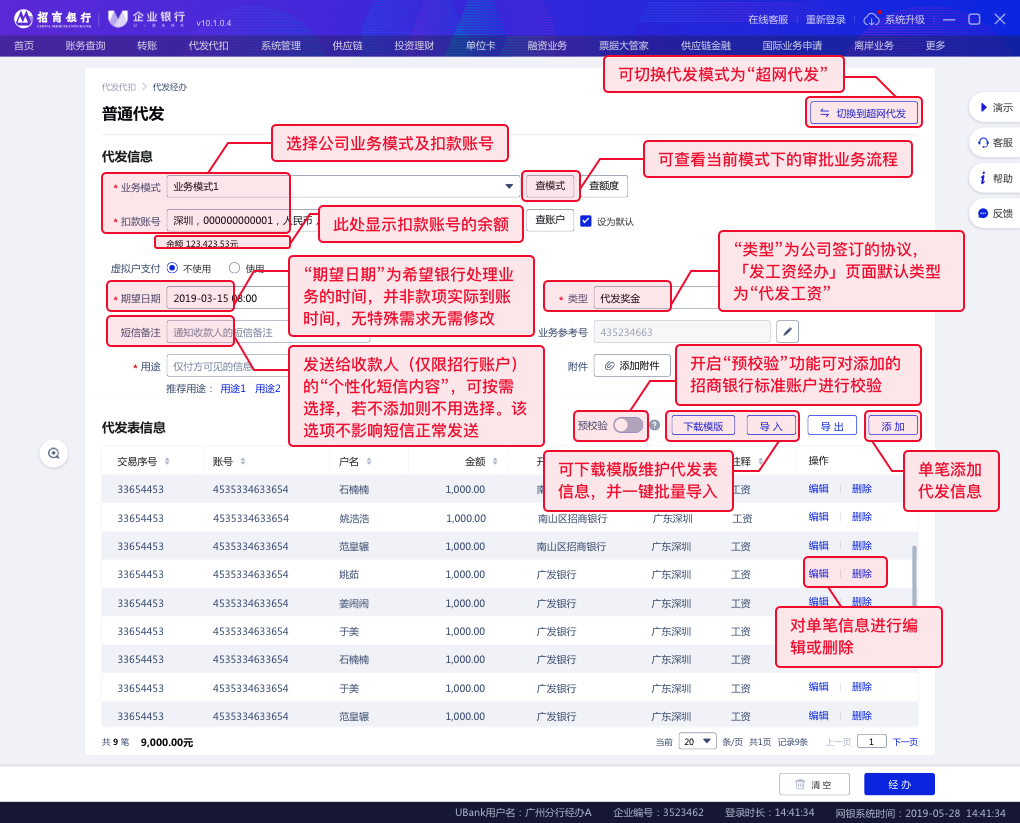Click the pencil edit icon beside 业务参考号
1020x823 pixels.
click(x=788, y=332)
